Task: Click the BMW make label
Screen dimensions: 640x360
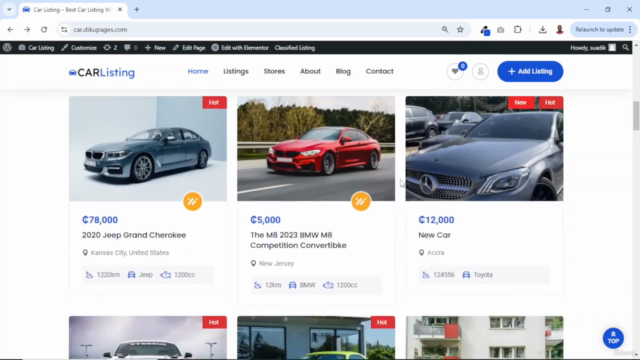Action: (307, 285)
